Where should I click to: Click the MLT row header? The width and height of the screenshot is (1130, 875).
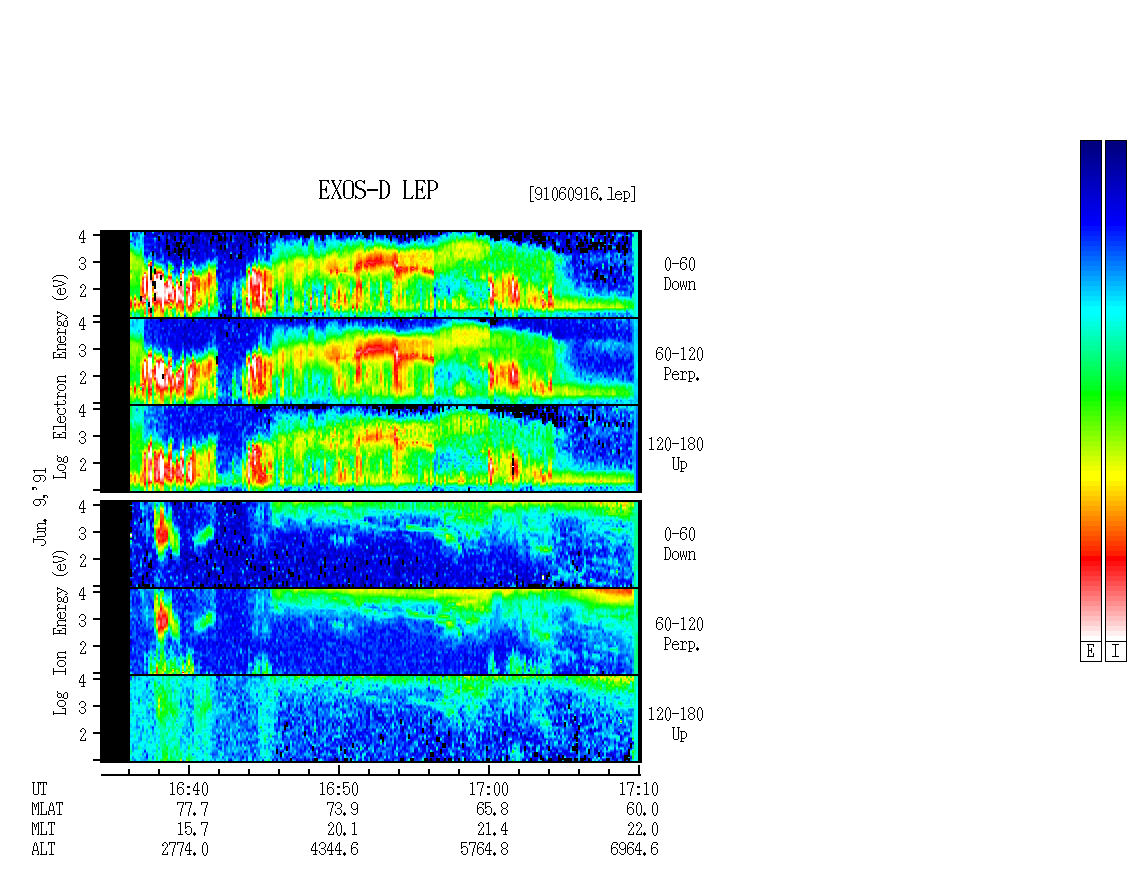[x=43, y=830]
